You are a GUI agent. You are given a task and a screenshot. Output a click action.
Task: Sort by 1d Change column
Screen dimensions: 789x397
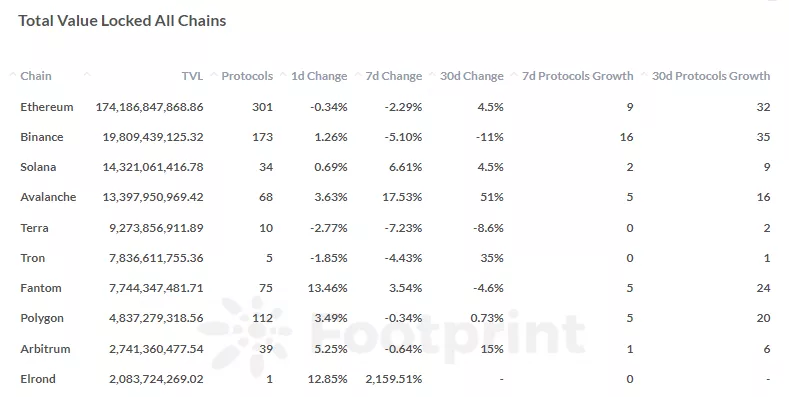tap(319, 76)
